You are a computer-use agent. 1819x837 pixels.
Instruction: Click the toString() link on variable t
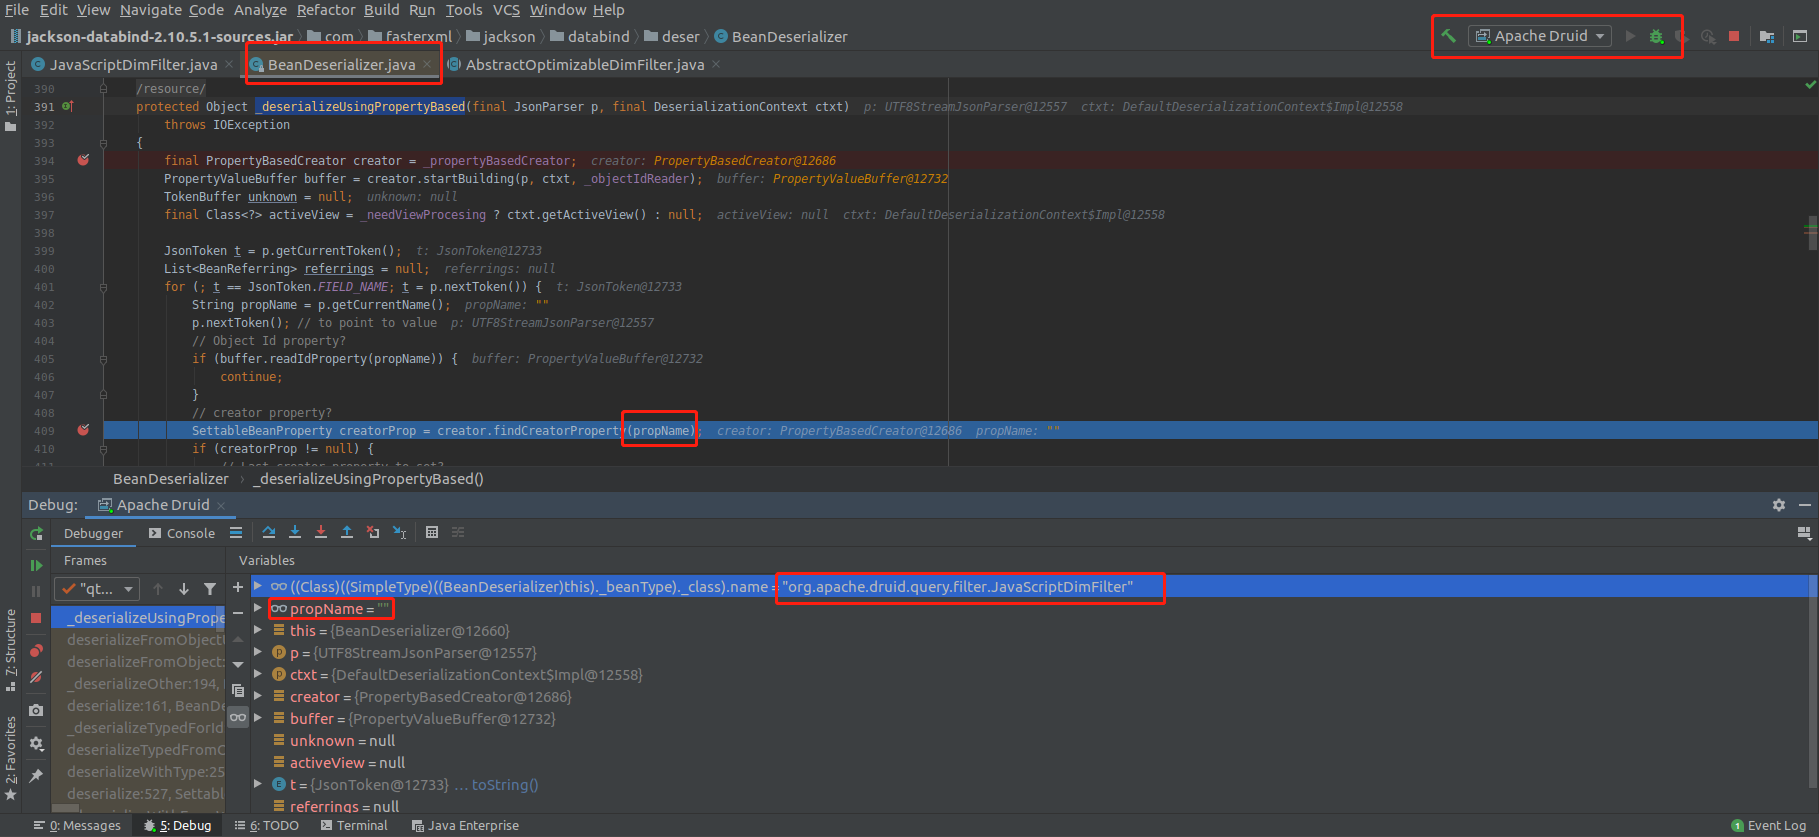pos(505,785)
